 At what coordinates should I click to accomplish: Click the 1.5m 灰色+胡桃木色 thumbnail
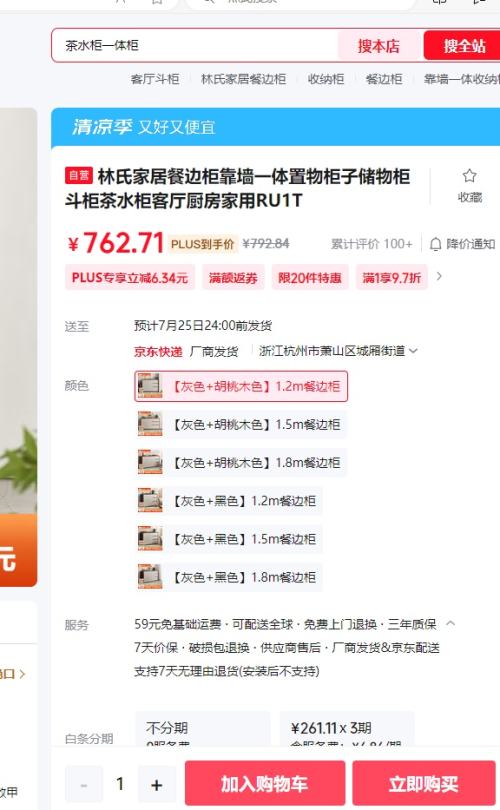pyautogui.click(x=150, y=424)
